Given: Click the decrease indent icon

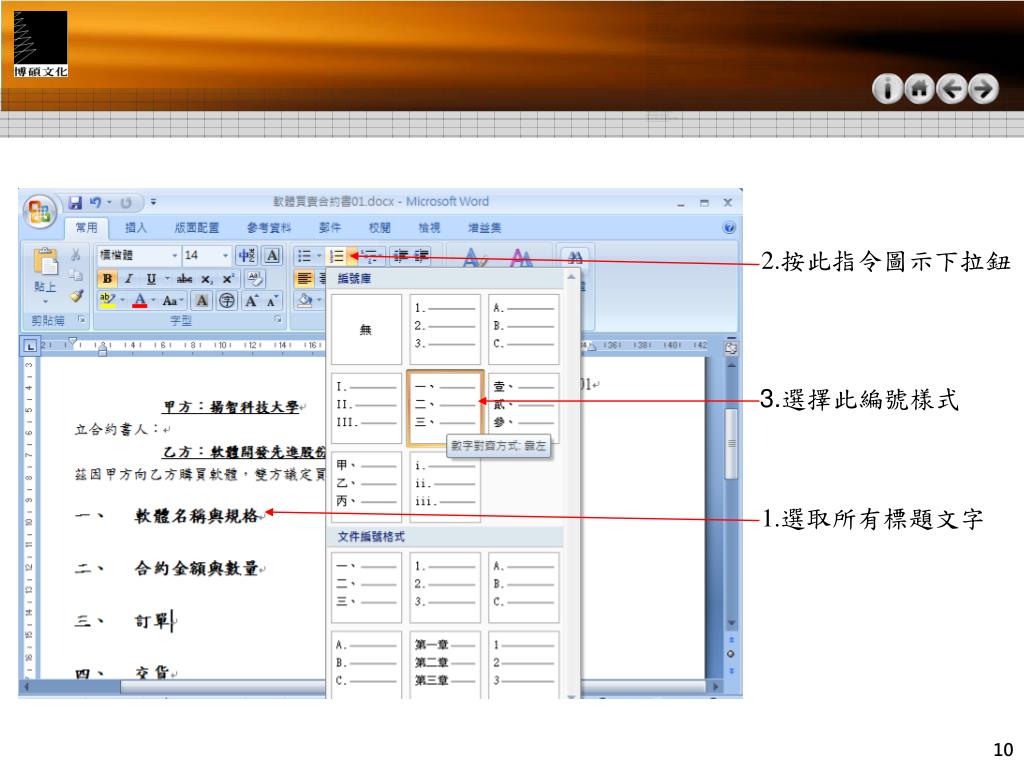Looking at the screenshot, I should (x=400, y=255).
